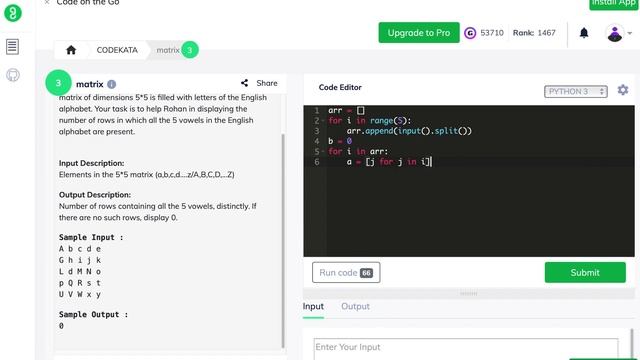Click the number 3 badge beside matrix title
The height and width of the screenshot is (360, 640).
tap(58, 83)
